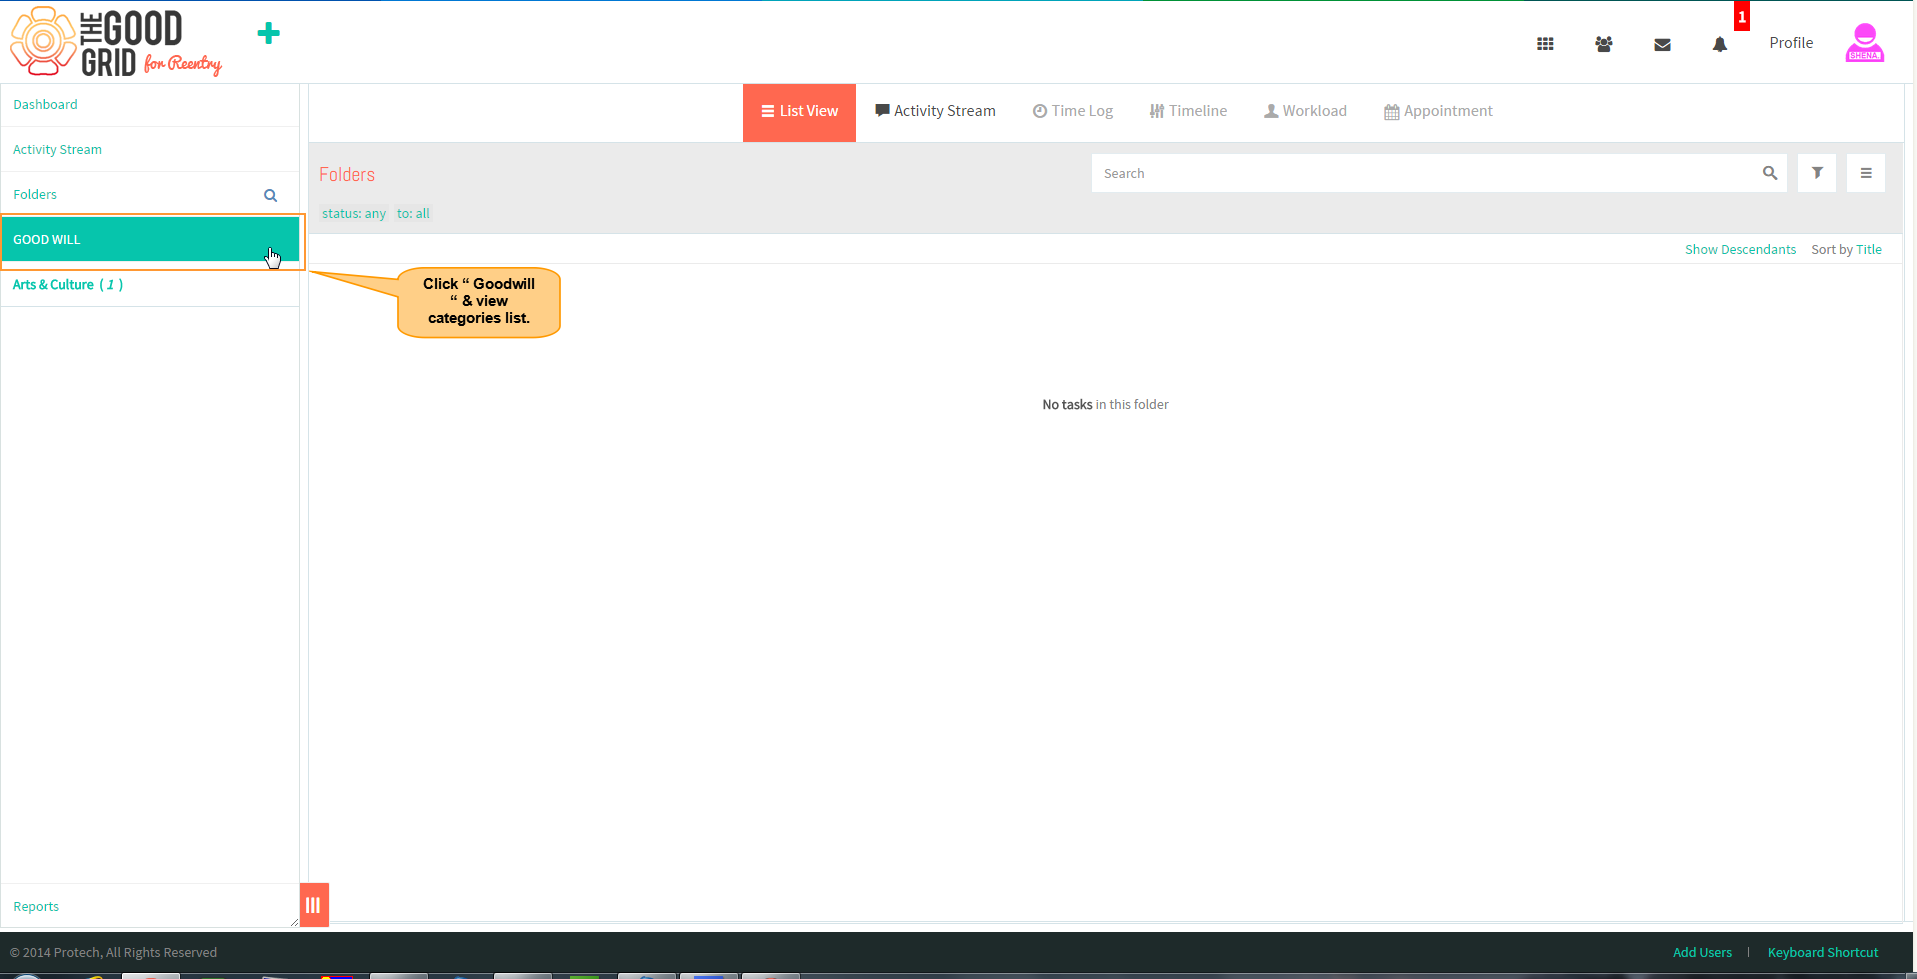Click the green plus add icon
The width and height of the screenshot is (1917, 979).
(x=268, y=33)
